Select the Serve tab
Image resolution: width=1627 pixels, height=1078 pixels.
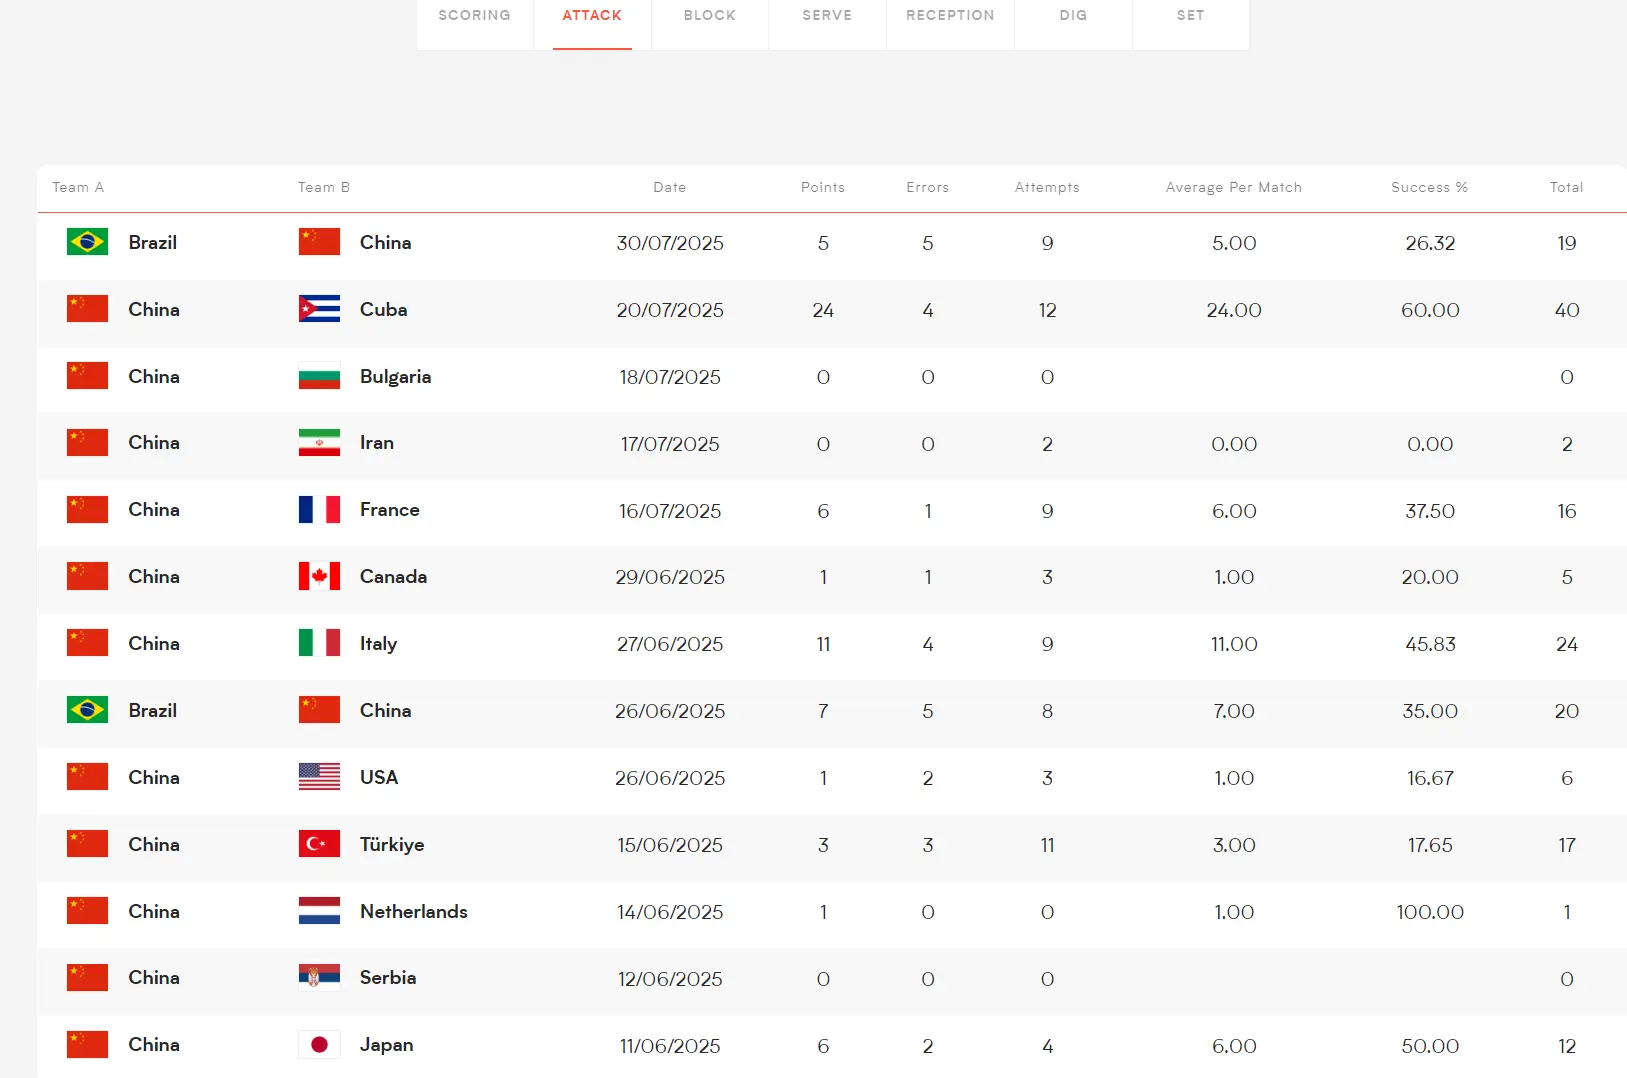[827, 16]
